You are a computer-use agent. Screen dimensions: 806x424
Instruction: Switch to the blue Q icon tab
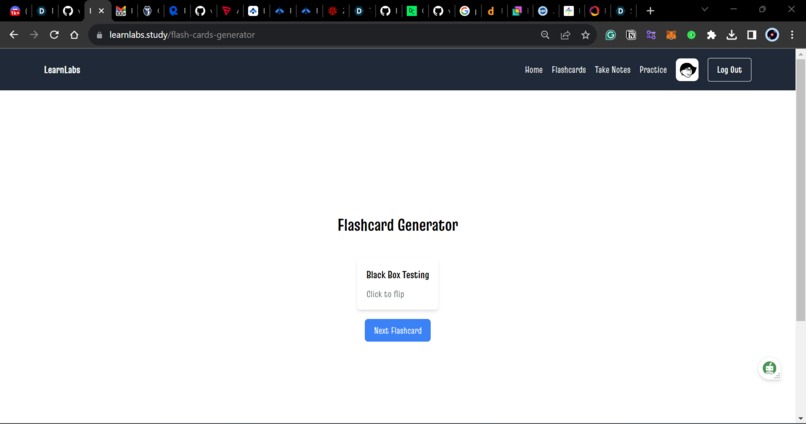pos(174,11)
